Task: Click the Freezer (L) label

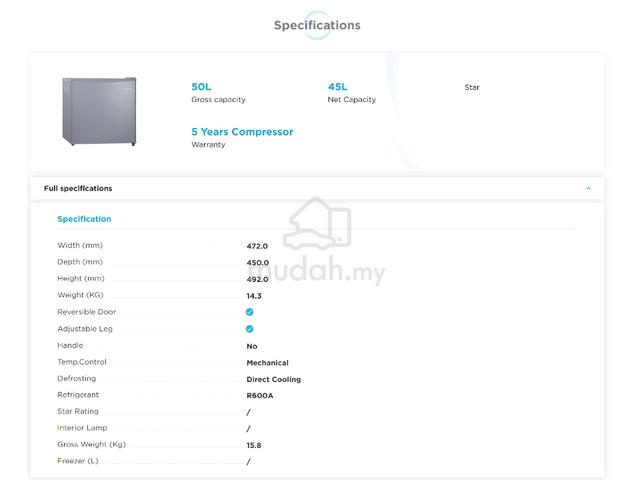Action: click(x=78, y=461)
